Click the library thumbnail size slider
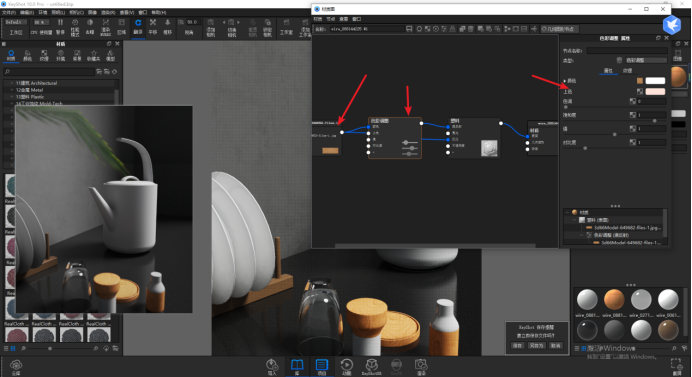 [x=50, y=349]
